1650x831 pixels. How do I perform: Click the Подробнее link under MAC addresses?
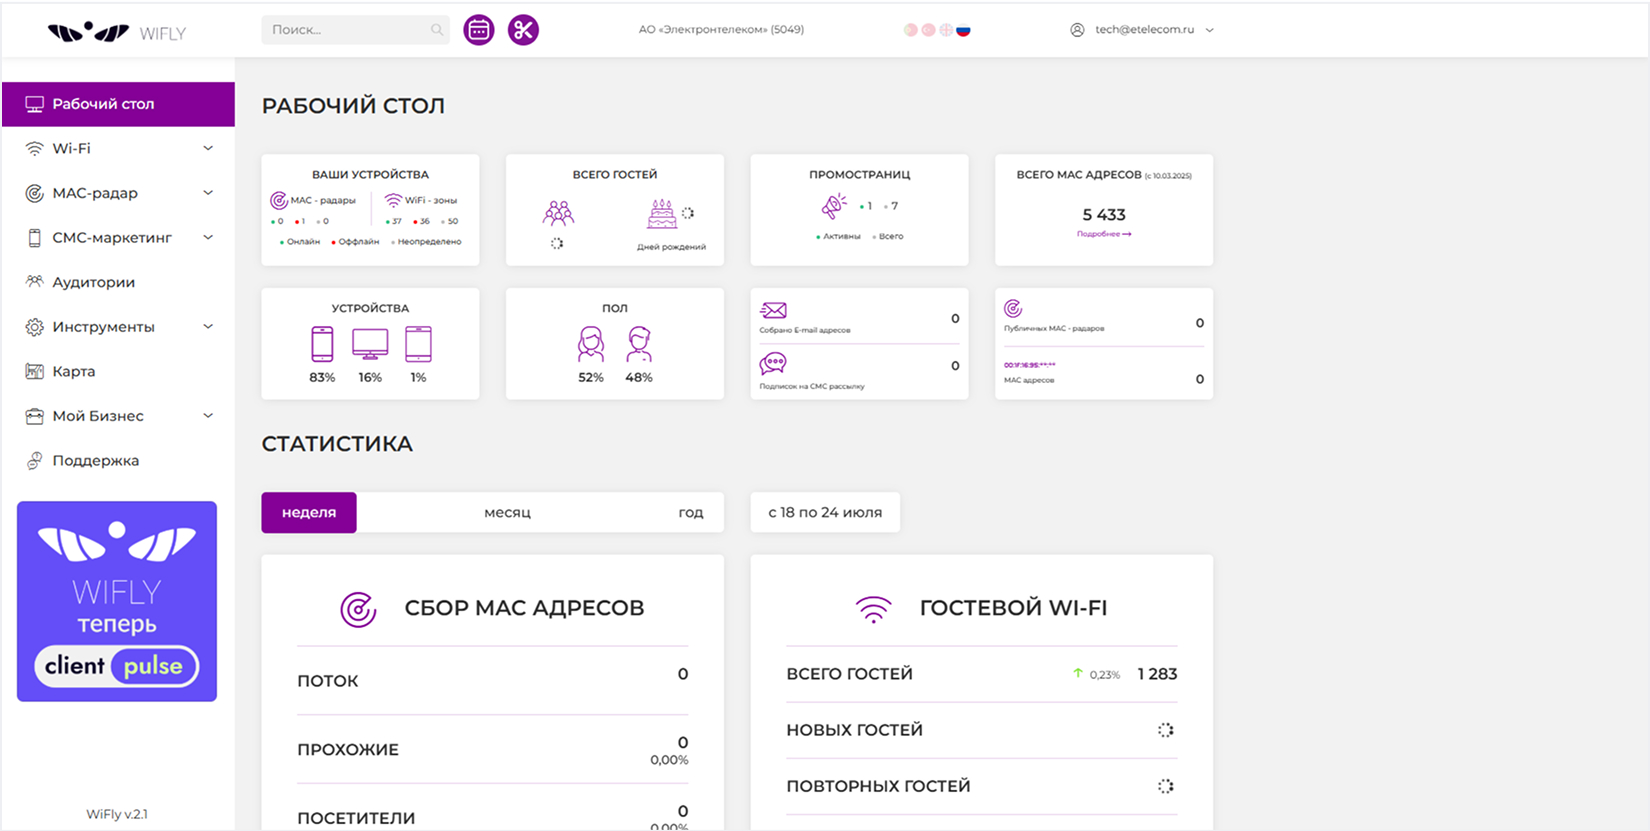1103,234
